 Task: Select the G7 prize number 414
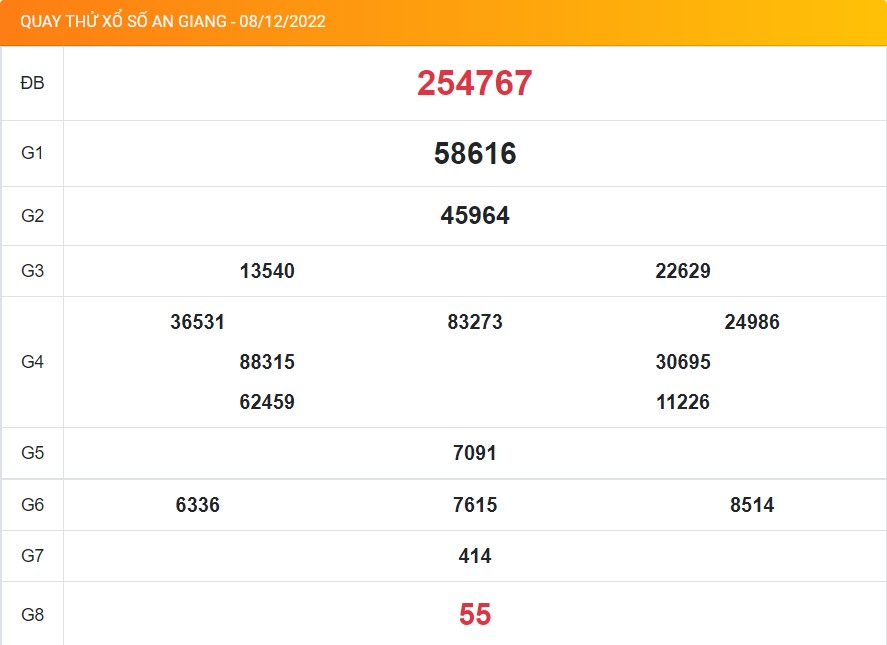point(474,556)
